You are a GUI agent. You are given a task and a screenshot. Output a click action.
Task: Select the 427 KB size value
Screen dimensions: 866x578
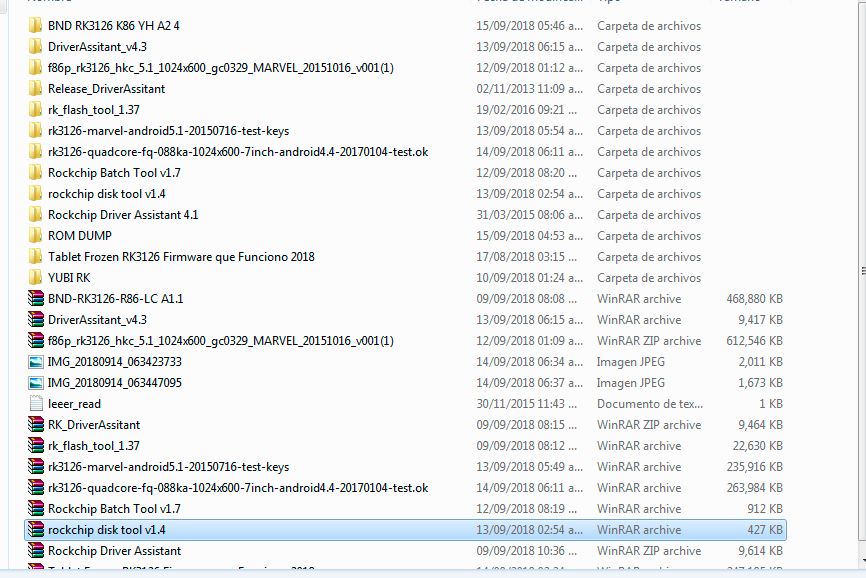(x=765, y=529)
